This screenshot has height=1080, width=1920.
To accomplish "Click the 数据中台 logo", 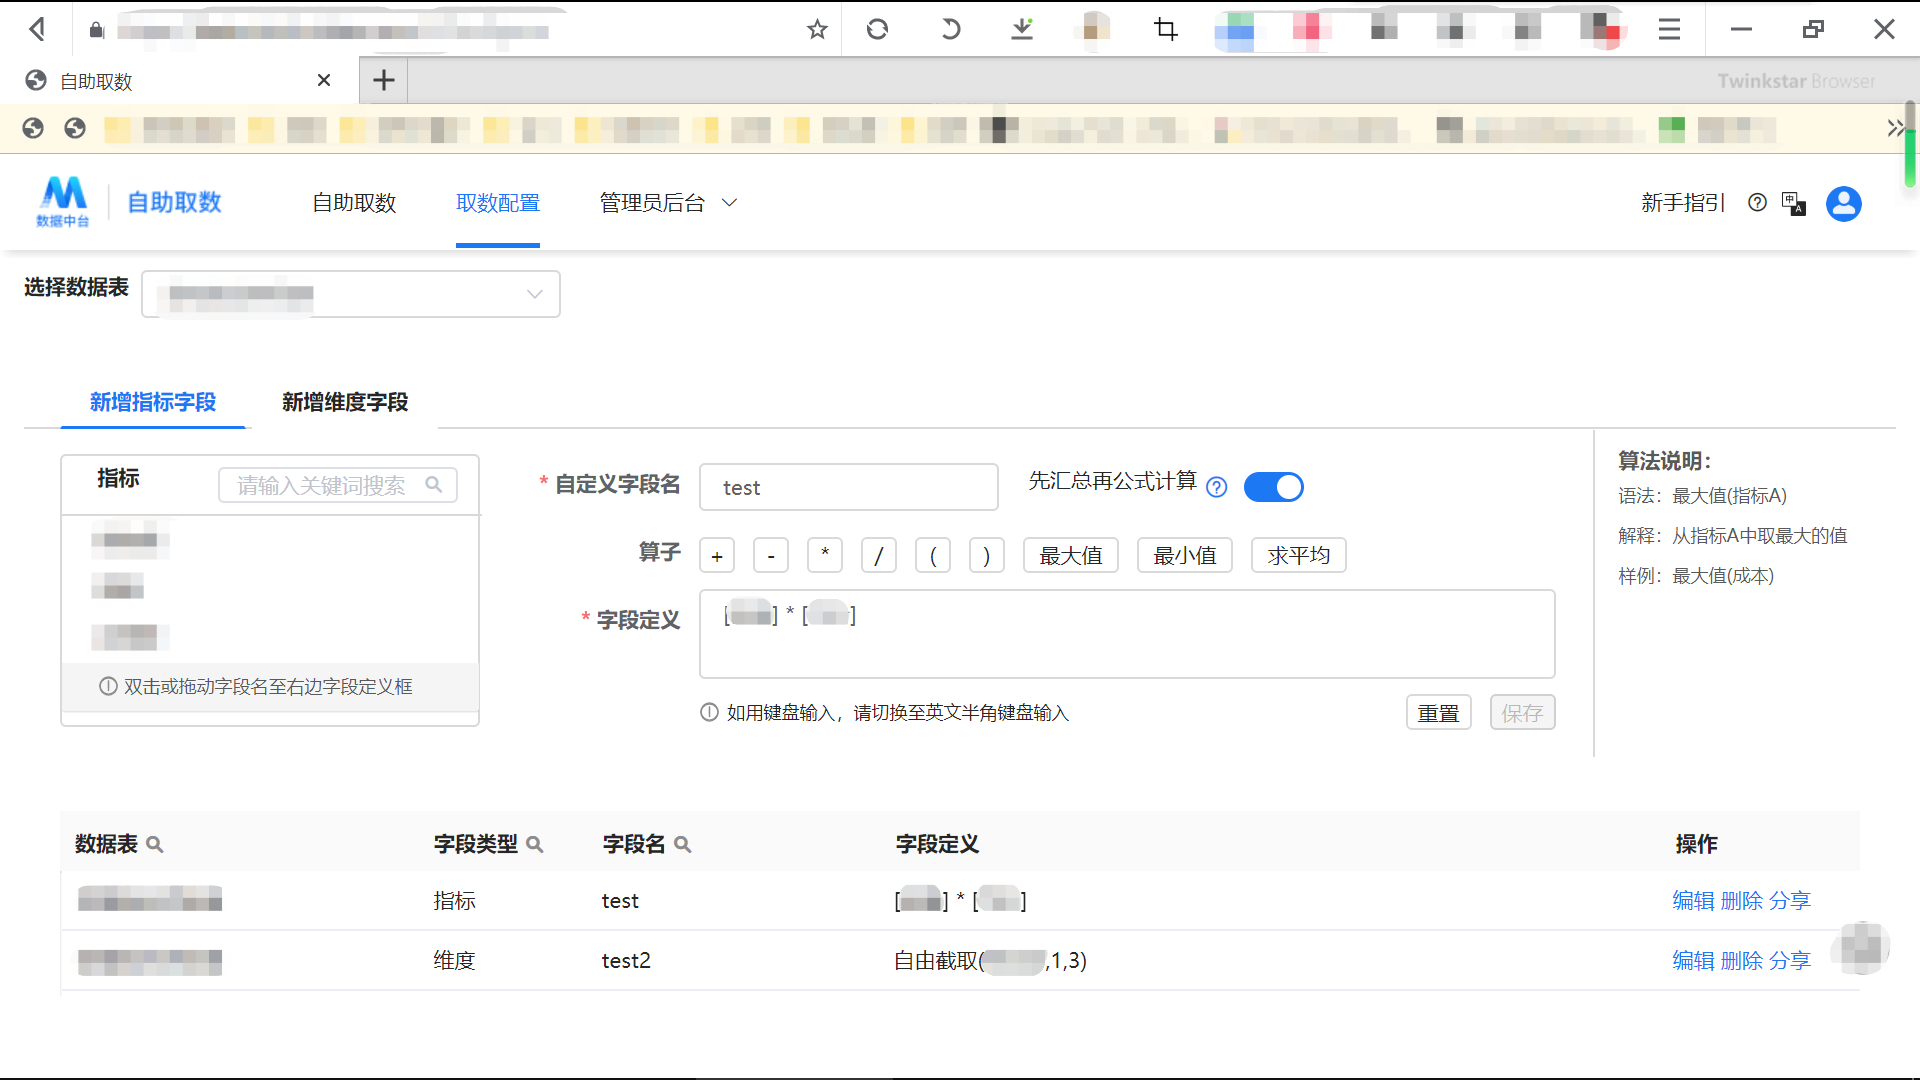I will (x=64, y=201).
